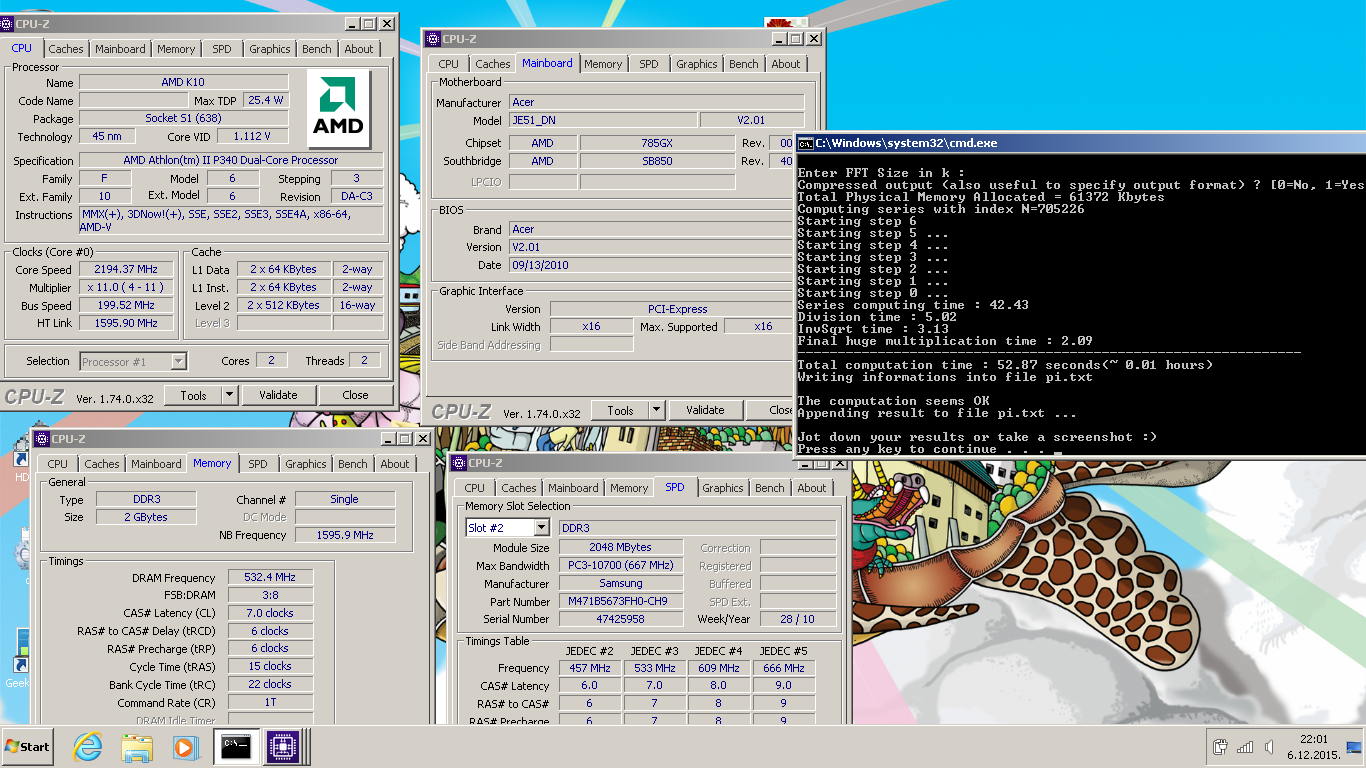1366x768 pixels.
Task: Switch to Caches tab in CPU window
Action: pos(66,49)
